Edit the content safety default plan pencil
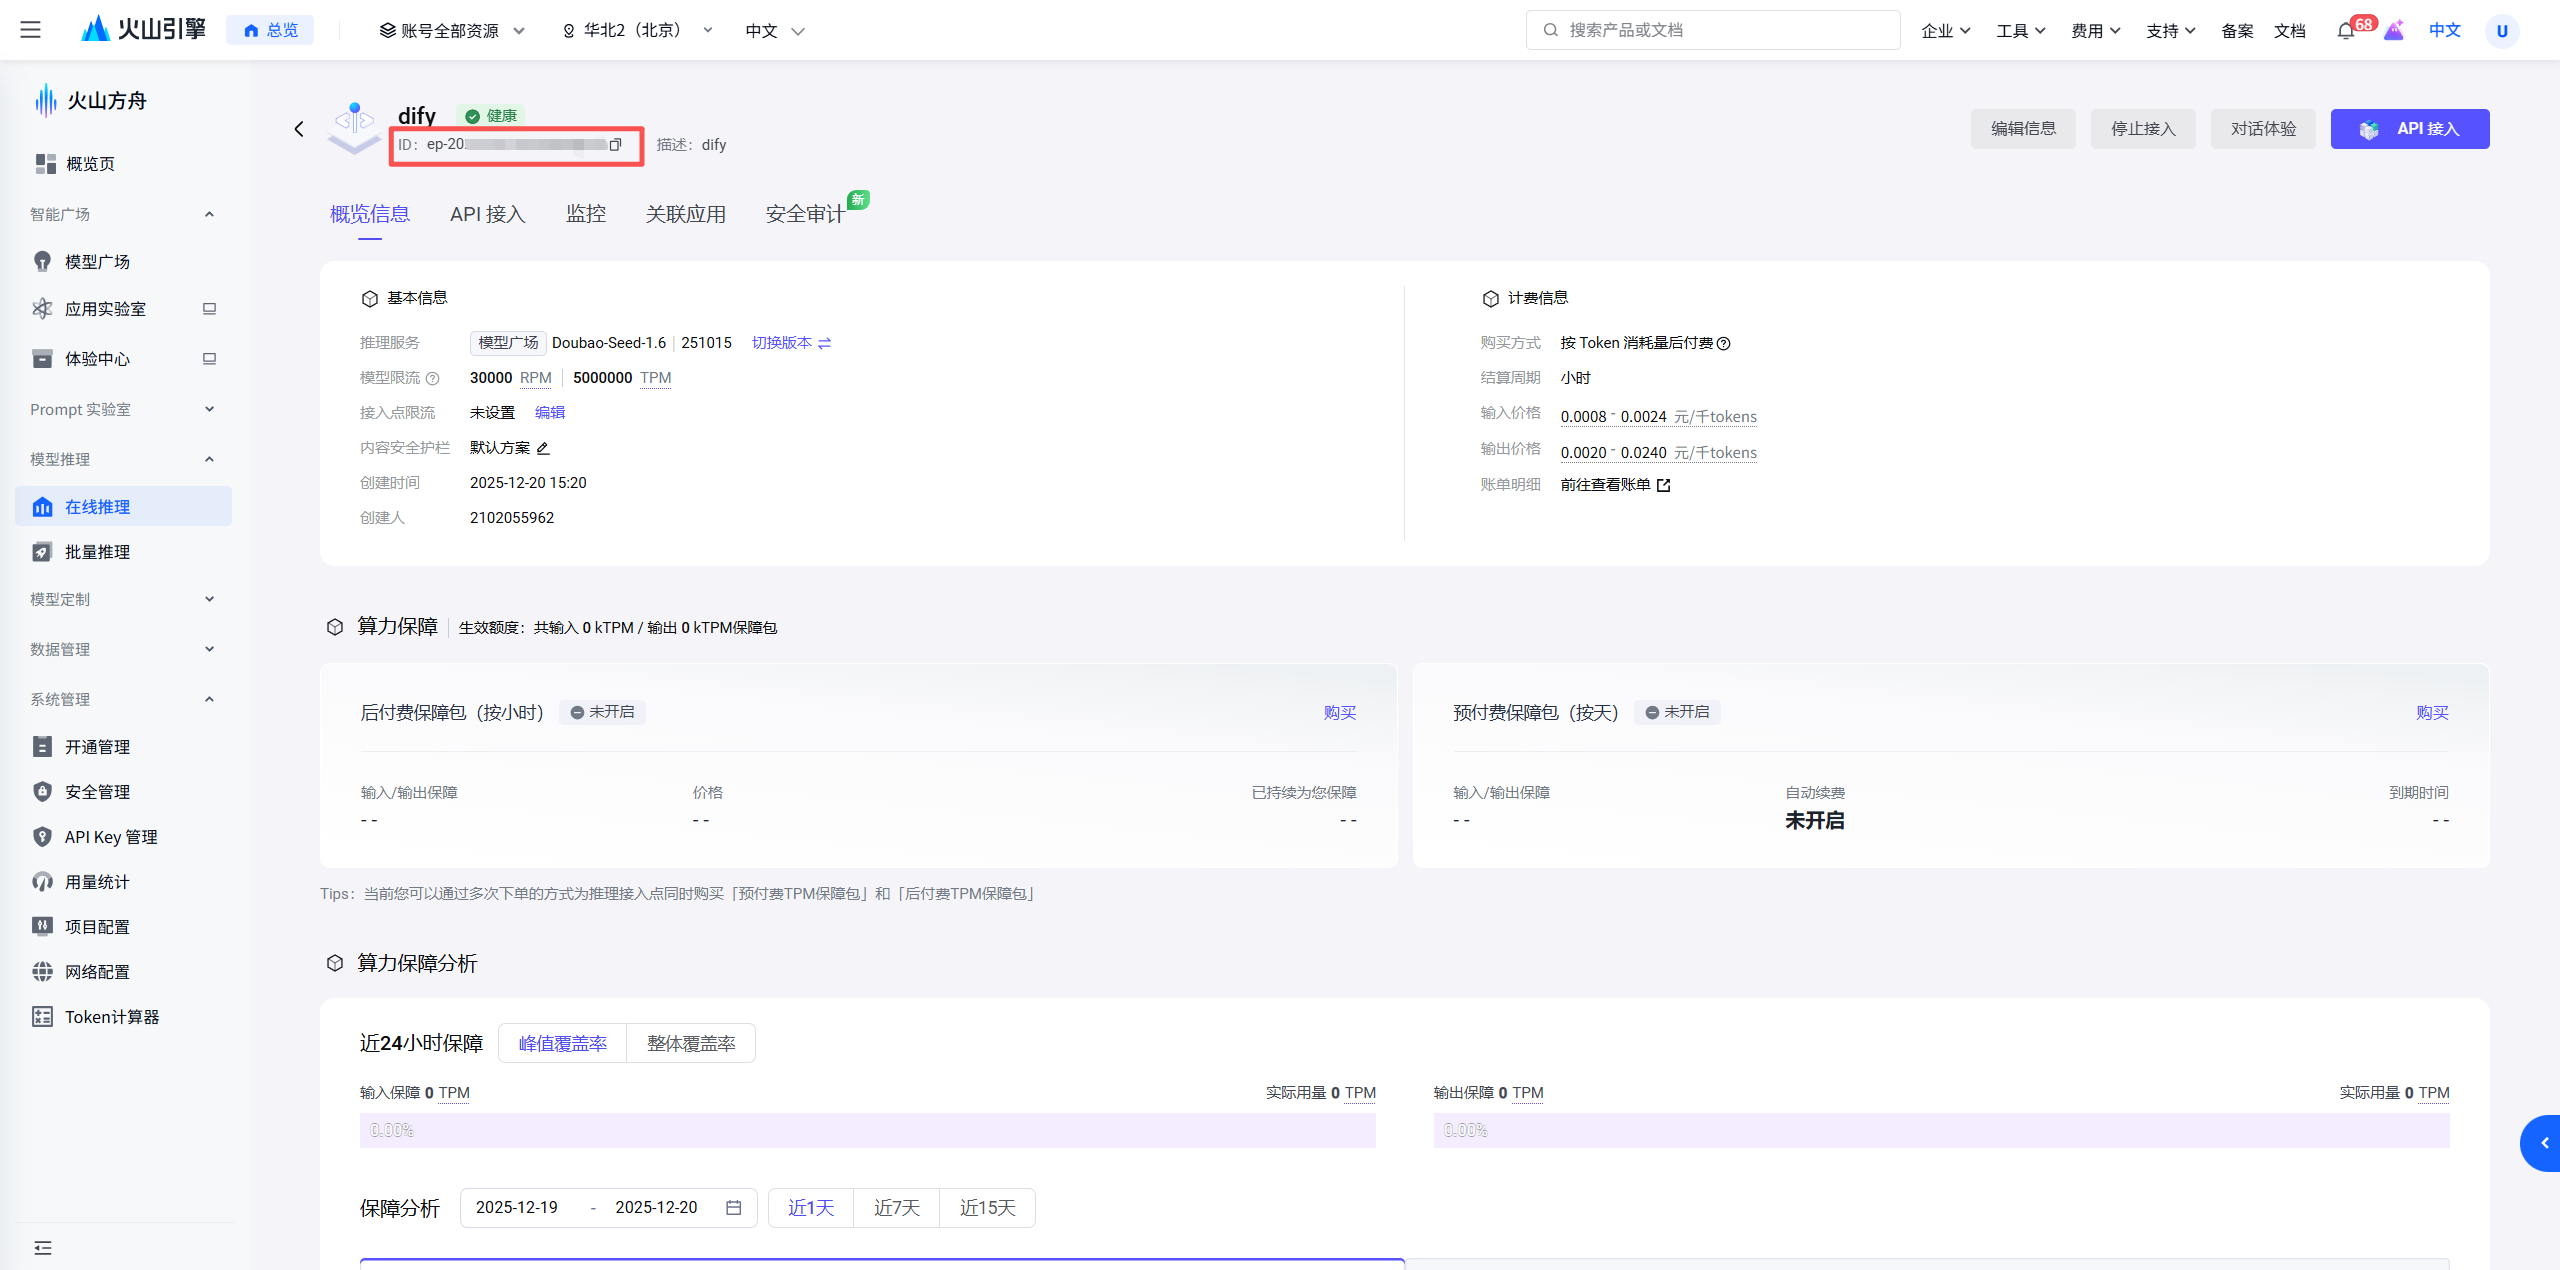The height and width of the screenshot is (1270, 2560). pyautogui.click(x=543, y=448)
